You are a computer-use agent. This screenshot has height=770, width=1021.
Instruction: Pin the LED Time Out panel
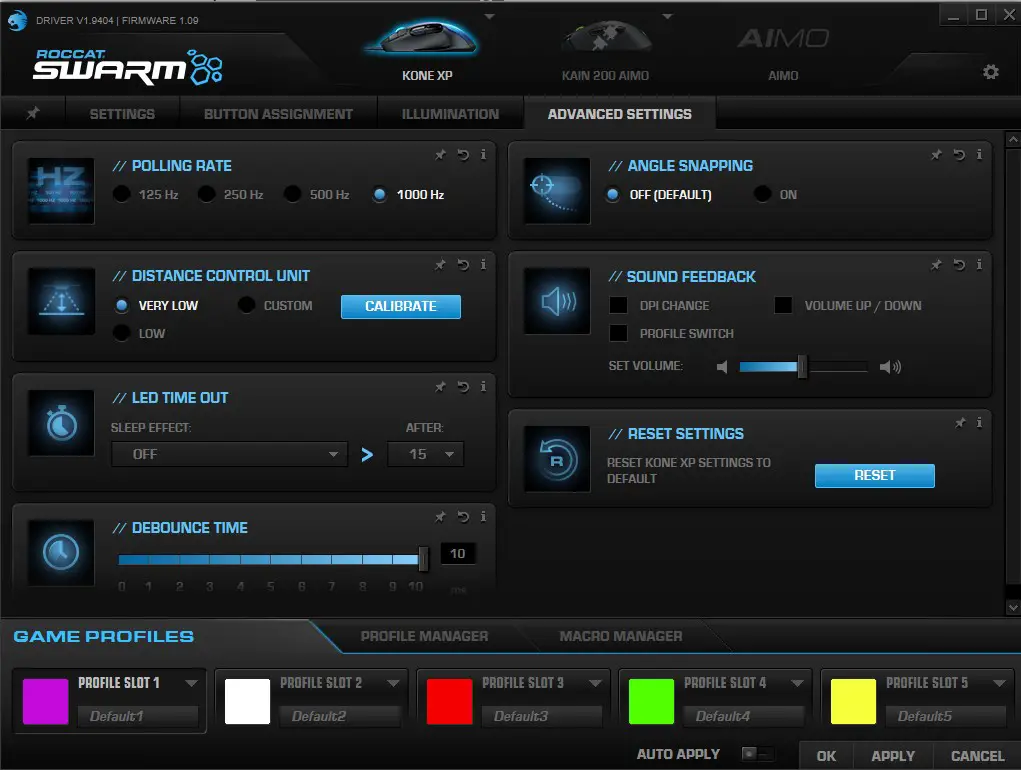coord(440,387)
